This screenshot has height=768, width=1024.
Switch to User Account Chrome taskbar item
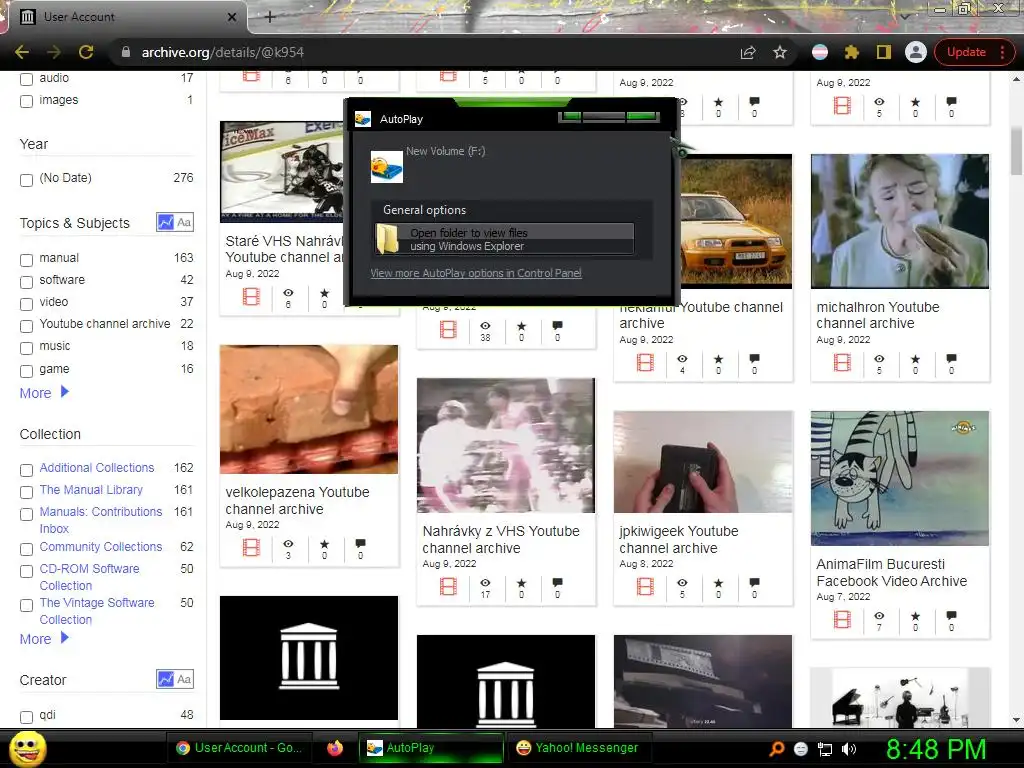[240, 748]
